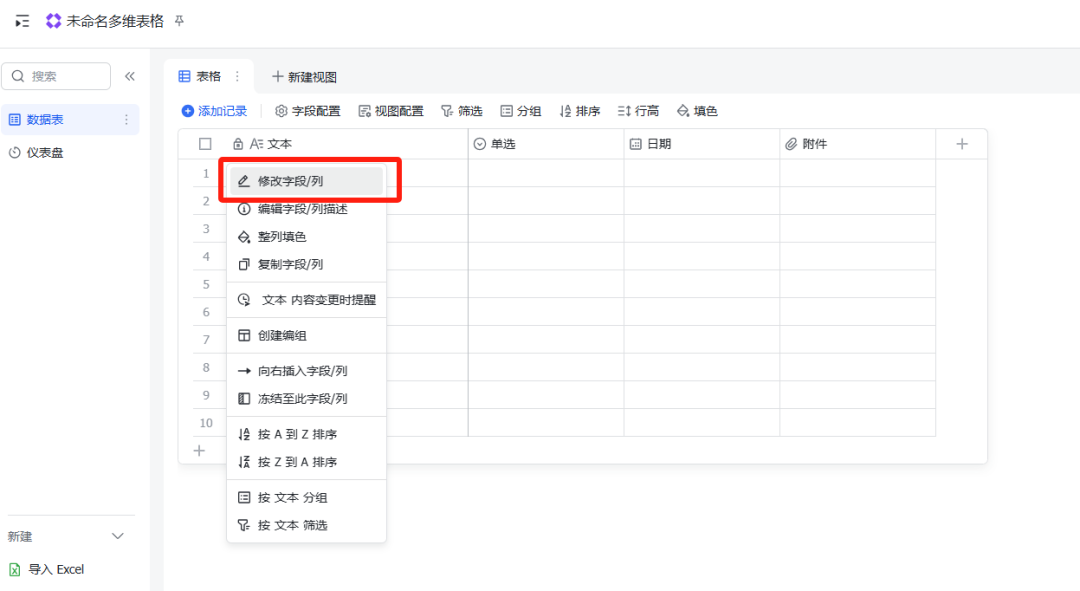Open the 排序 sort tool

click(x=579, y=111)
